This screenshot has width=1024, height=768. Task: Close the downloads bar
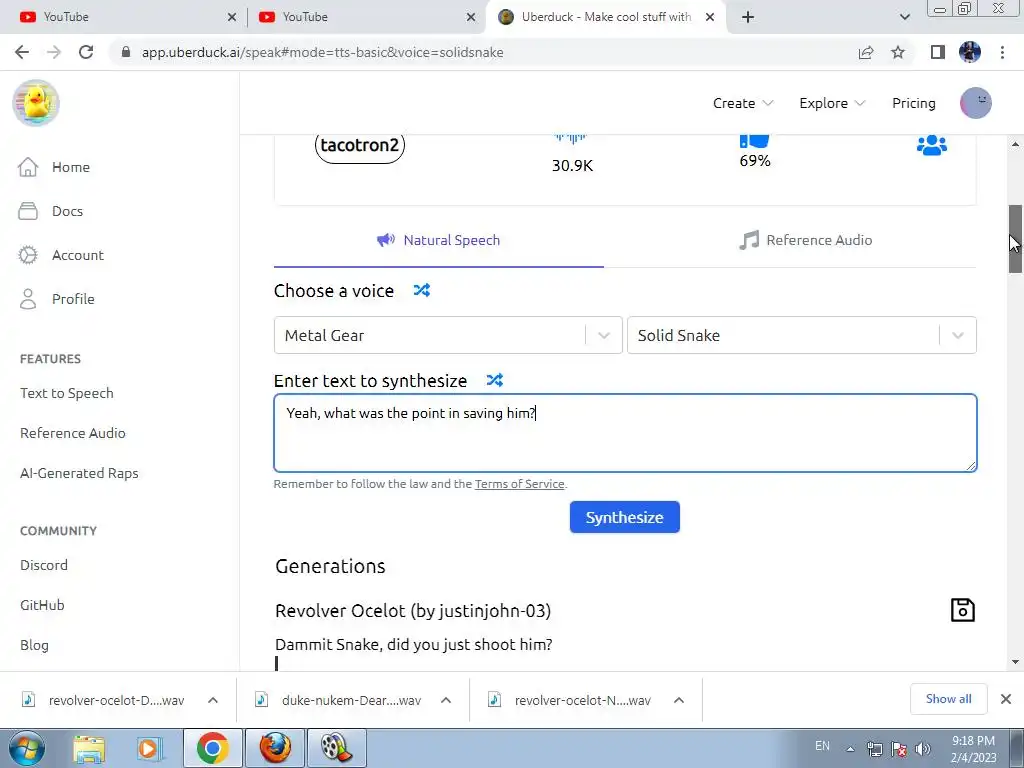[1006, 699]
